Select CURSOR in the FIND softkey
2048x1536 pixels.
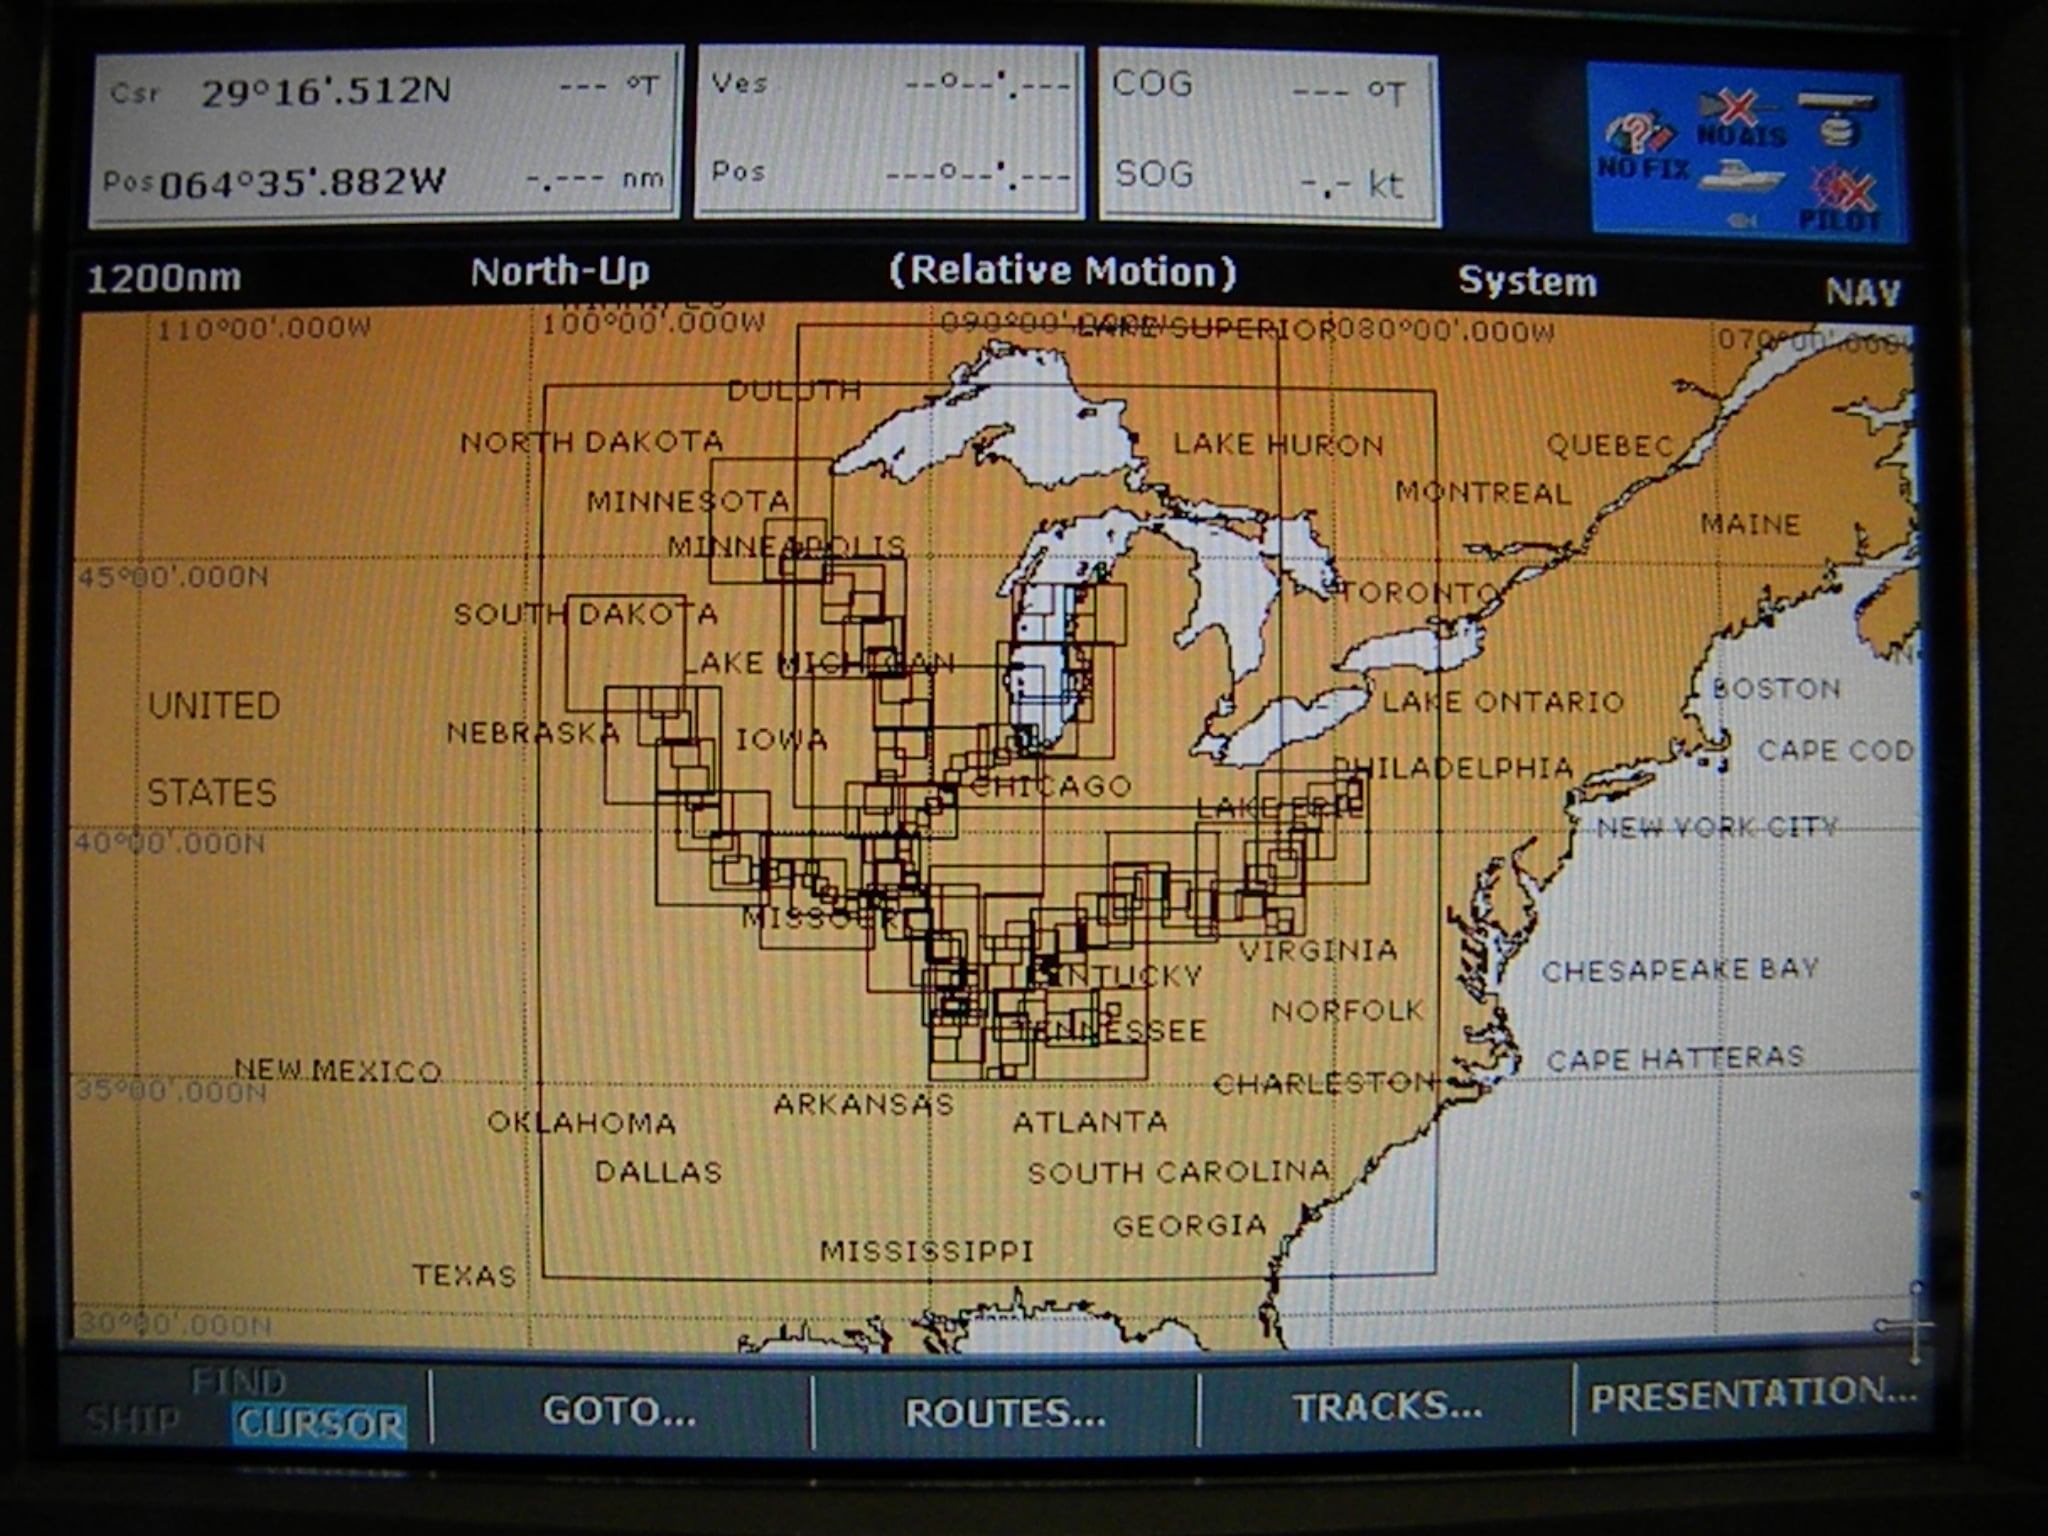320,1423
